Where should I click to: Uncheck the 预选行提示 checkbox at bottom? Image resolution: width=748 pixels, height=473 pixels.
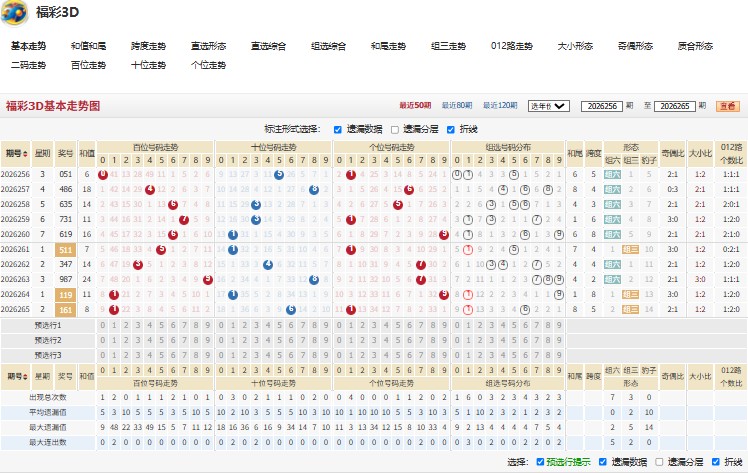[x=540, y=462]
